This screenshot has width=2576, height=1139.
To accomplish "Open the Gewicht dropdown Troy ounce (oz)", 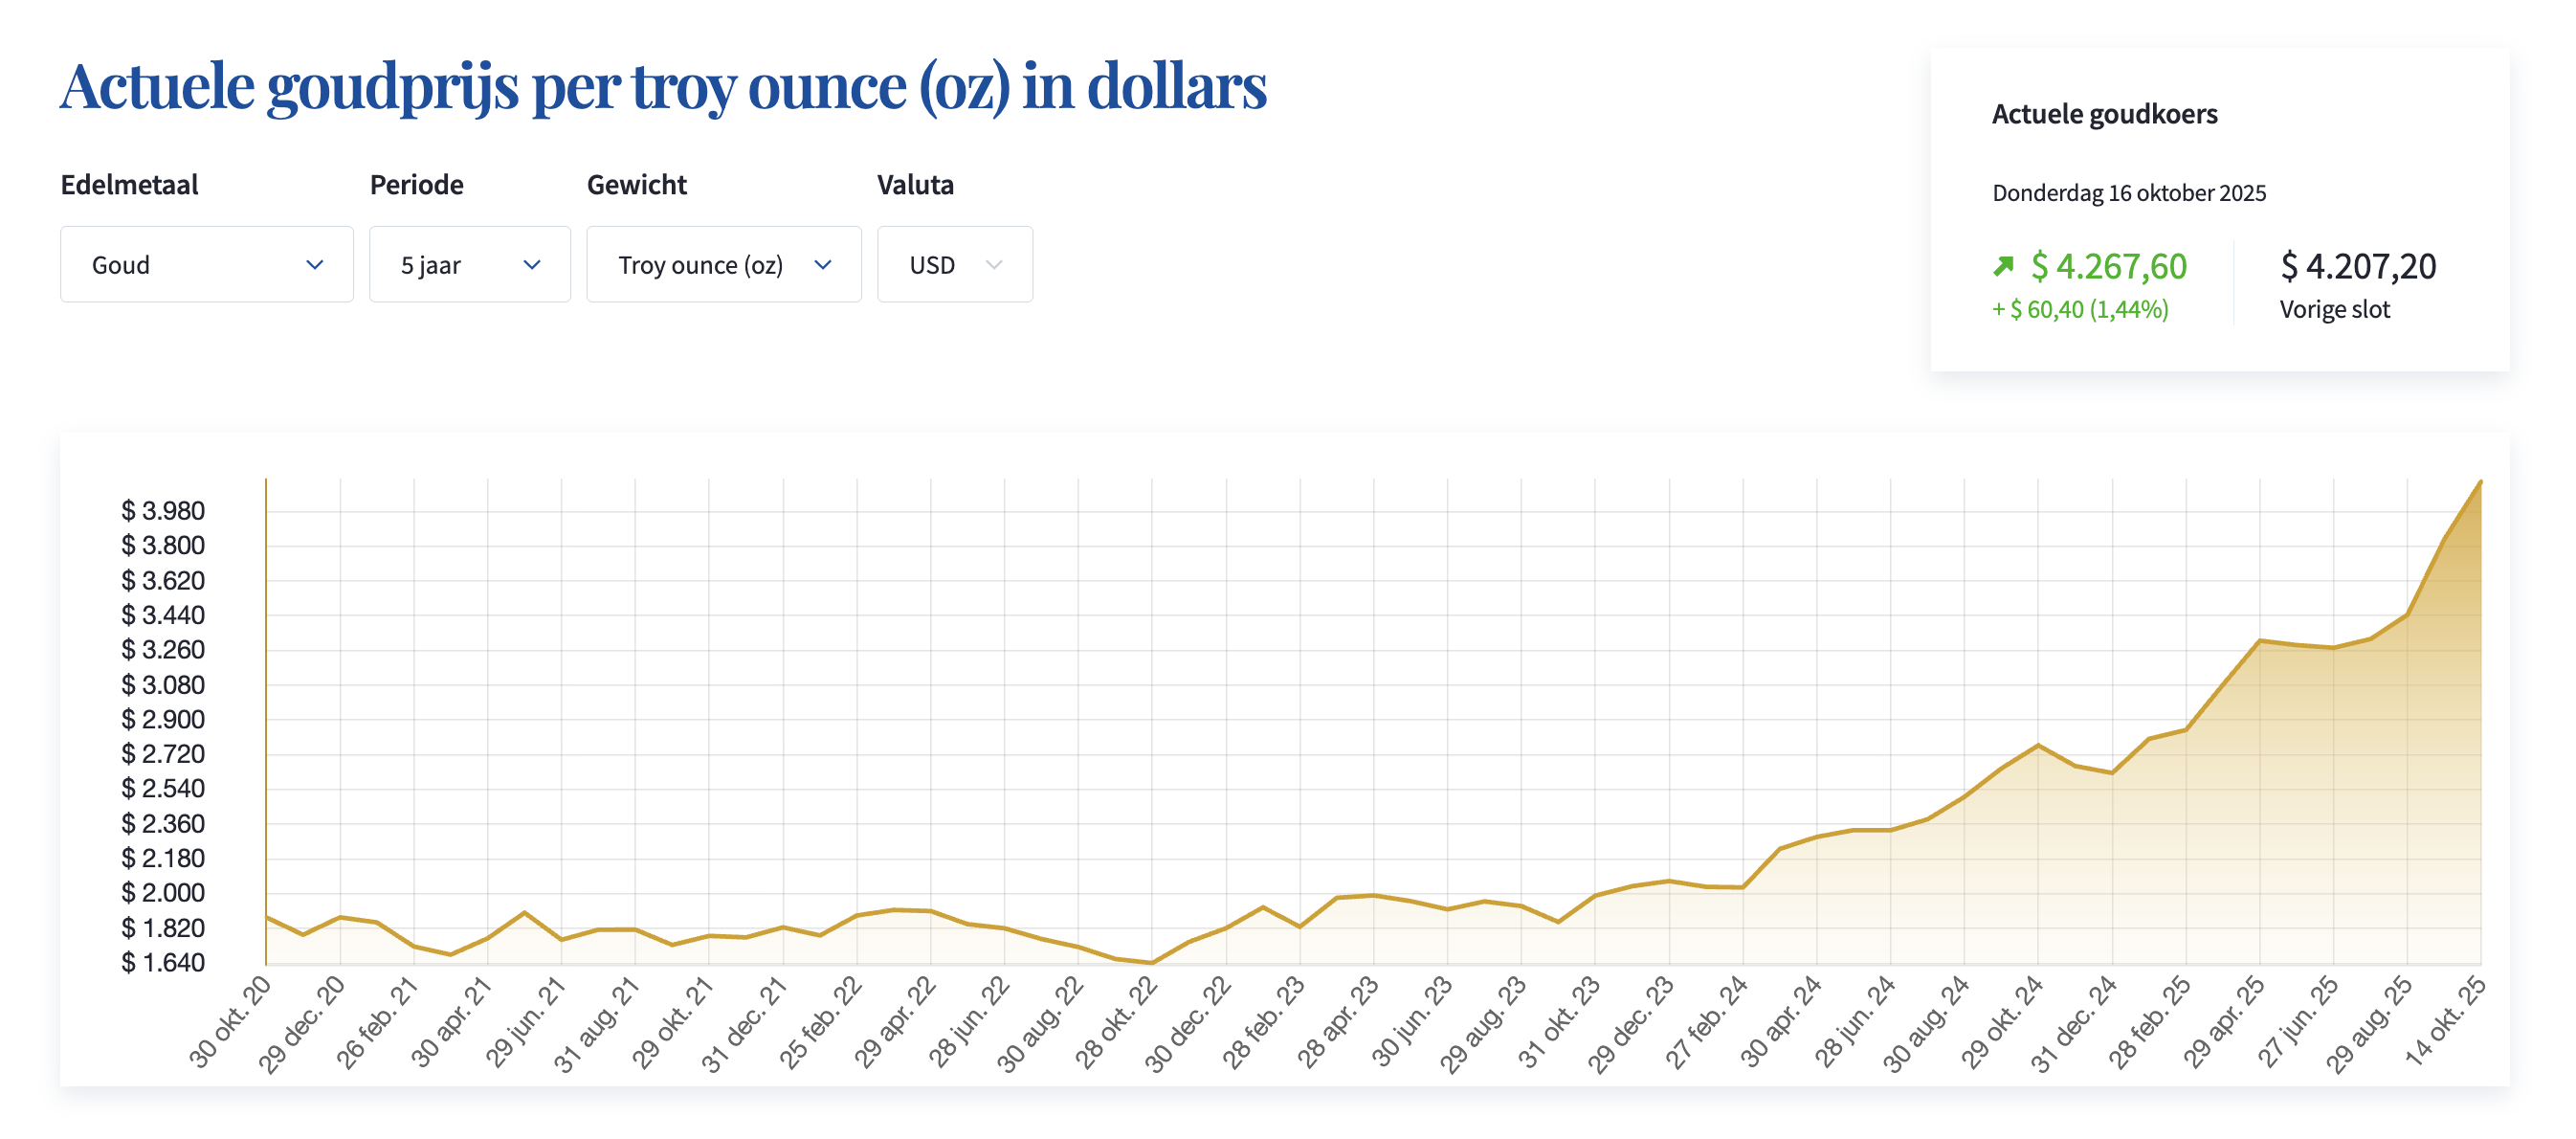I will (x=723, y=265).
